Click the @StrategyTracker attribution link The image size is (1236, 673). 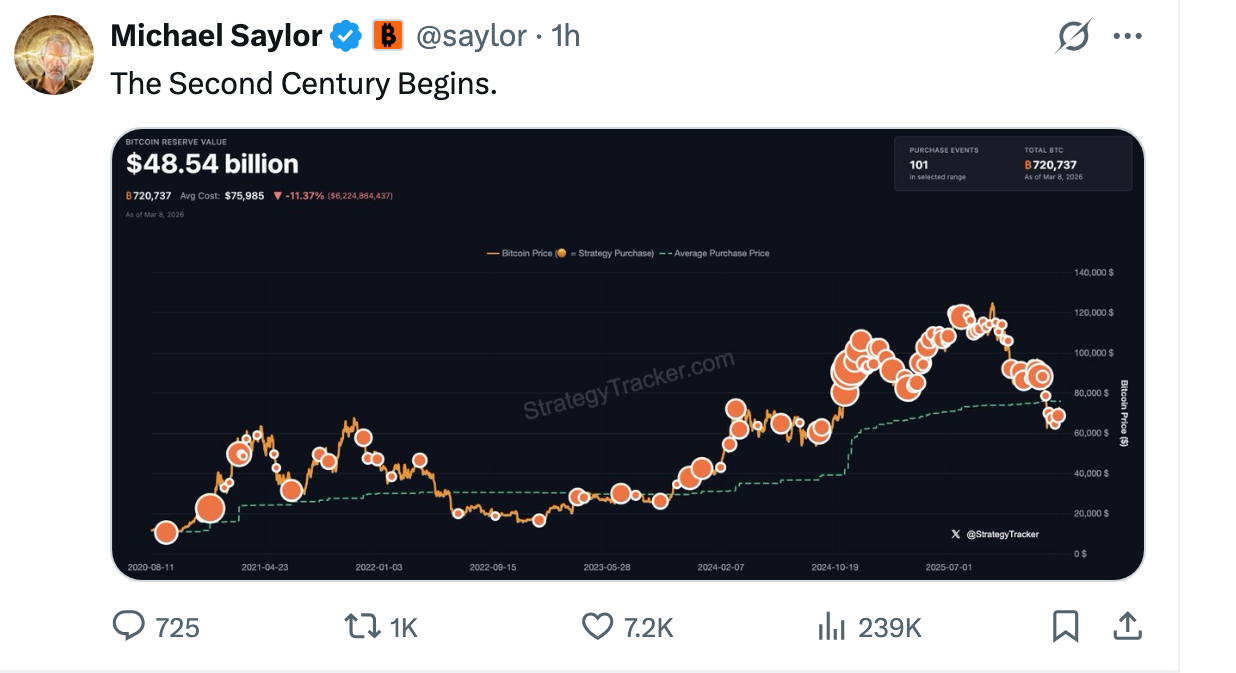pos(1002,534)
